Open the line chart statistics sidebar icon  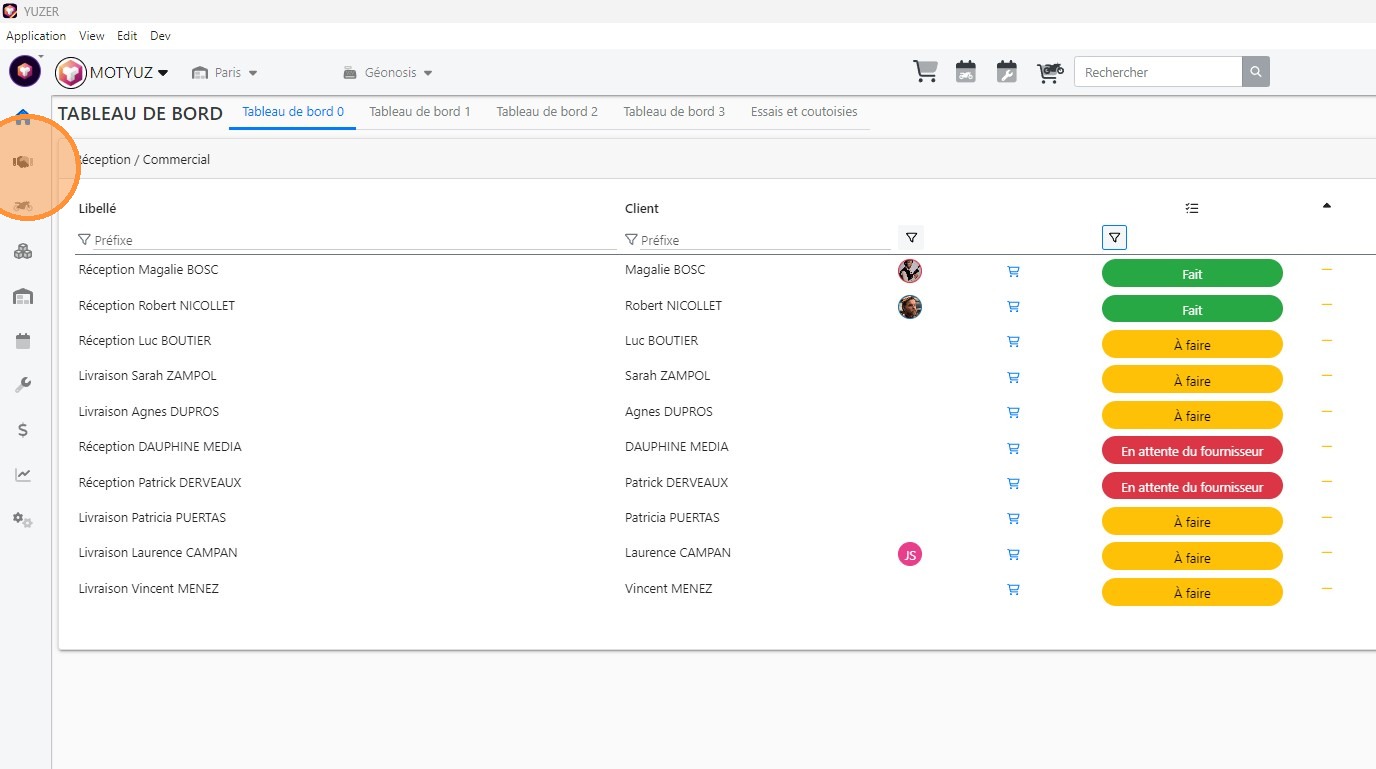(x=22, y=475)
